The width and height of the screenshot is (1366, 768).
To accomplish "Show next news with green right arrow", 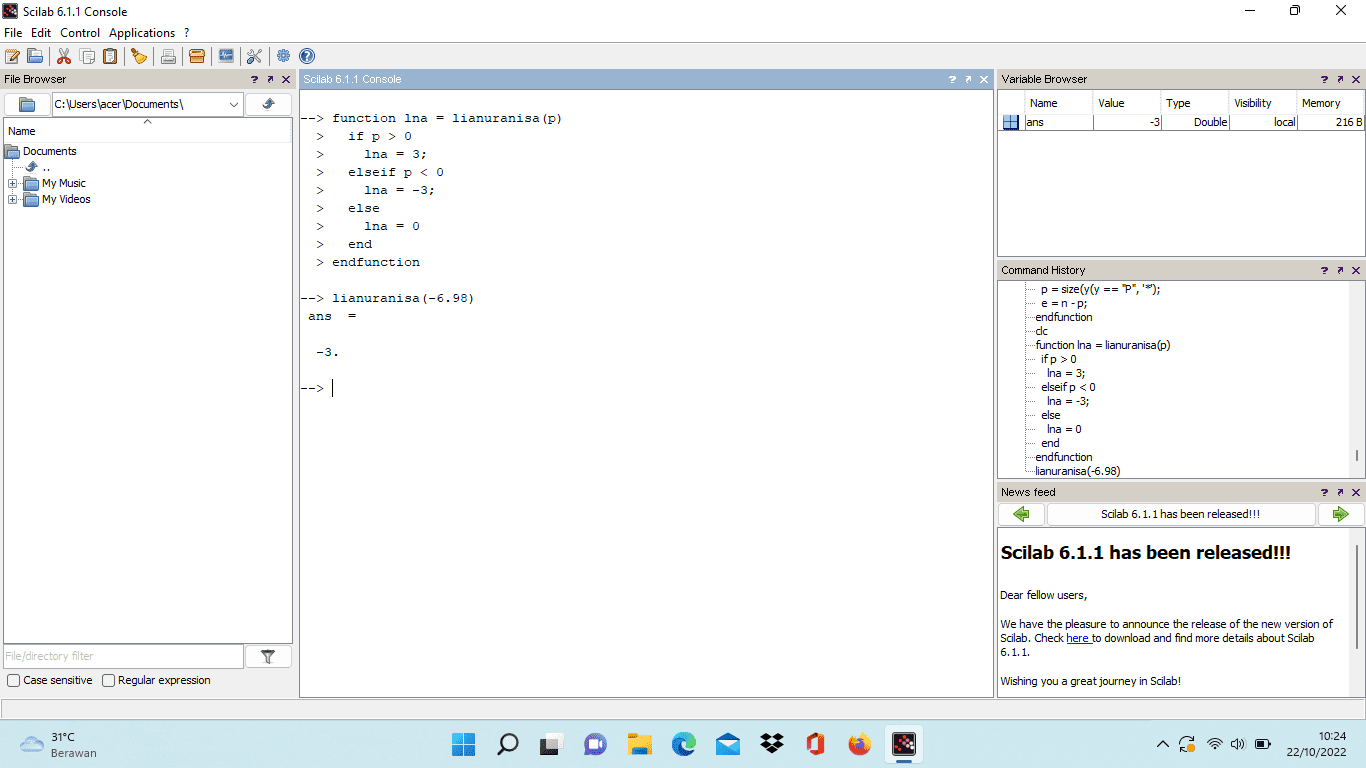I will point(1341,514).
